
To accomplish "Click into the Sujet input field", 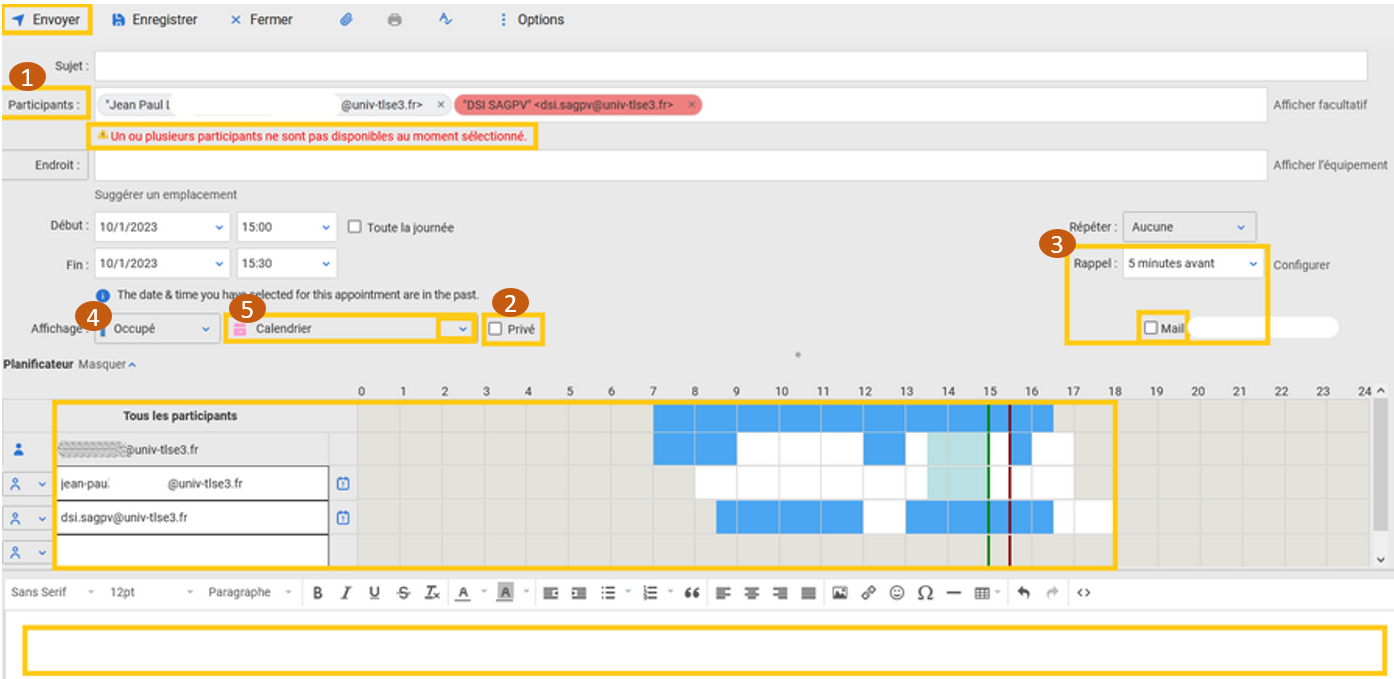I will coord(730,66).
